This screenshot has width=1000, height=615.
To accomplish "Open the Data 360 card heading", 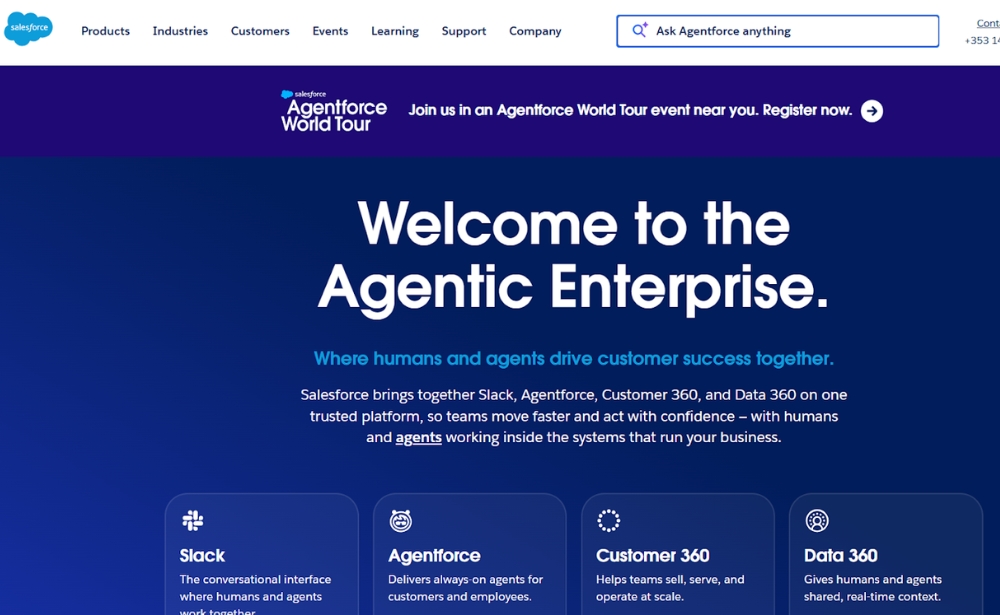I will [841, 555].
